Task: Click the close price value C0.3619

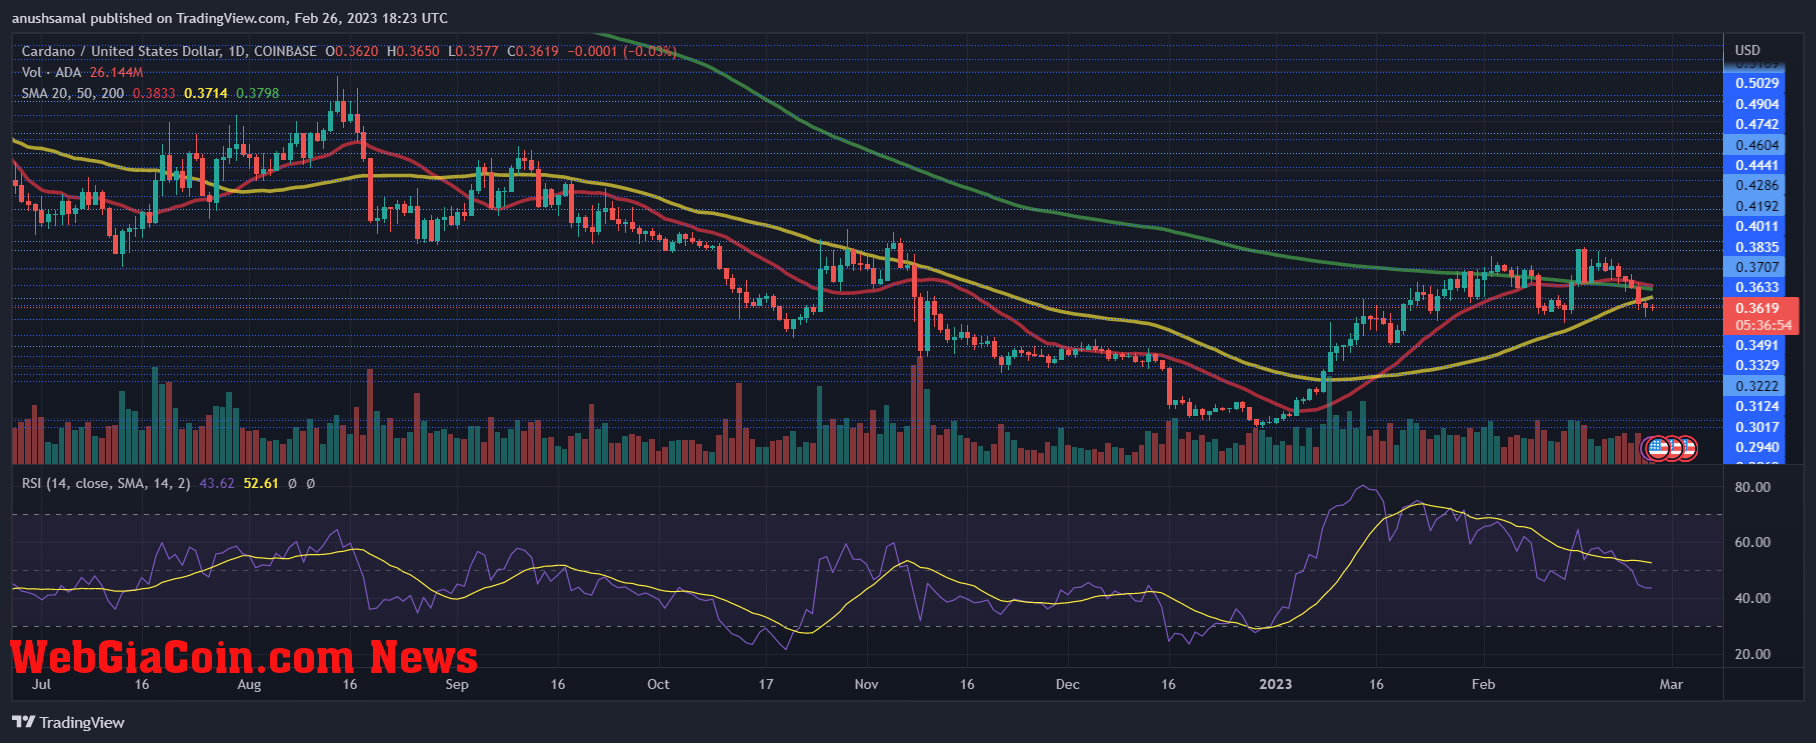Action: [x=533, y=51]
